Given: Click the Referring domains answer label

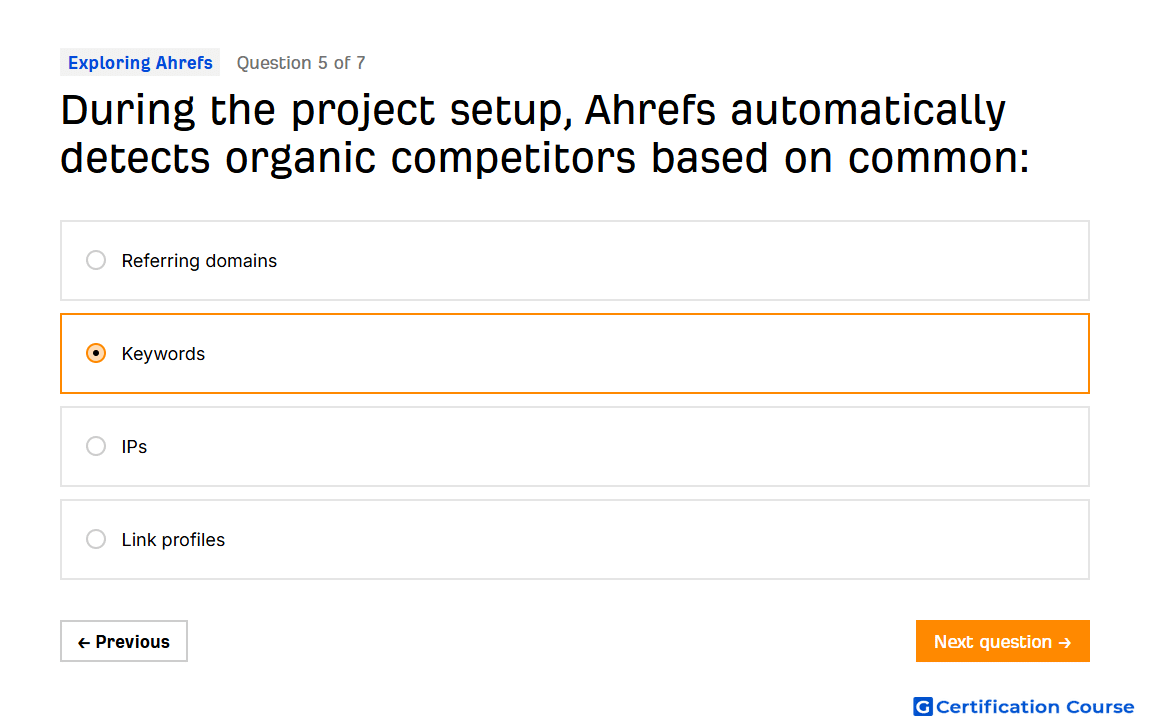Looking at the screenshot, I should [x=199, y=261].
